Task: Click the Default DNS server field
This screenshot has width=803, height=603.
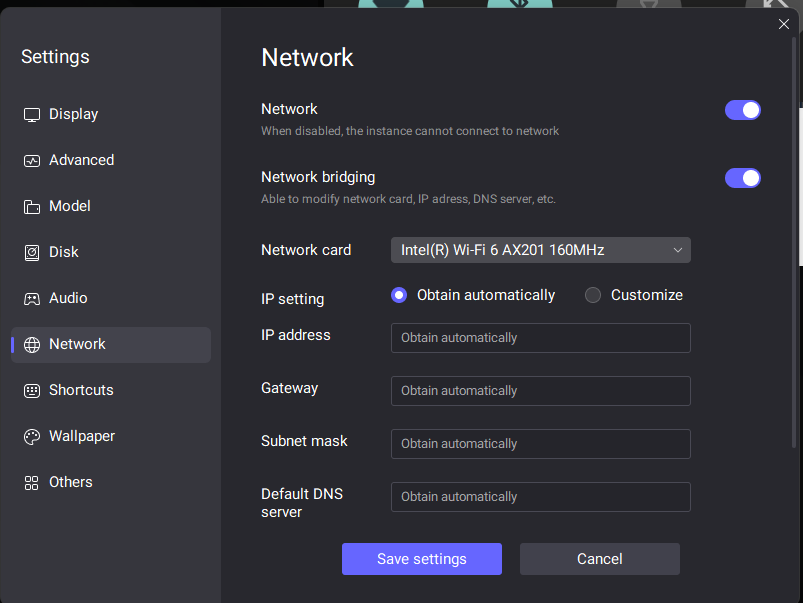Action: click(540, 497)
